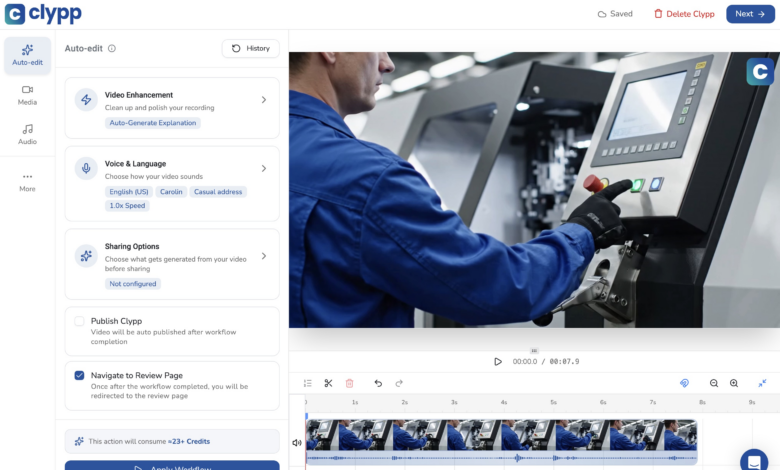The image size is (780, 470).
Task: Click the Apply Workflow button
Action: tap(172, 466)
